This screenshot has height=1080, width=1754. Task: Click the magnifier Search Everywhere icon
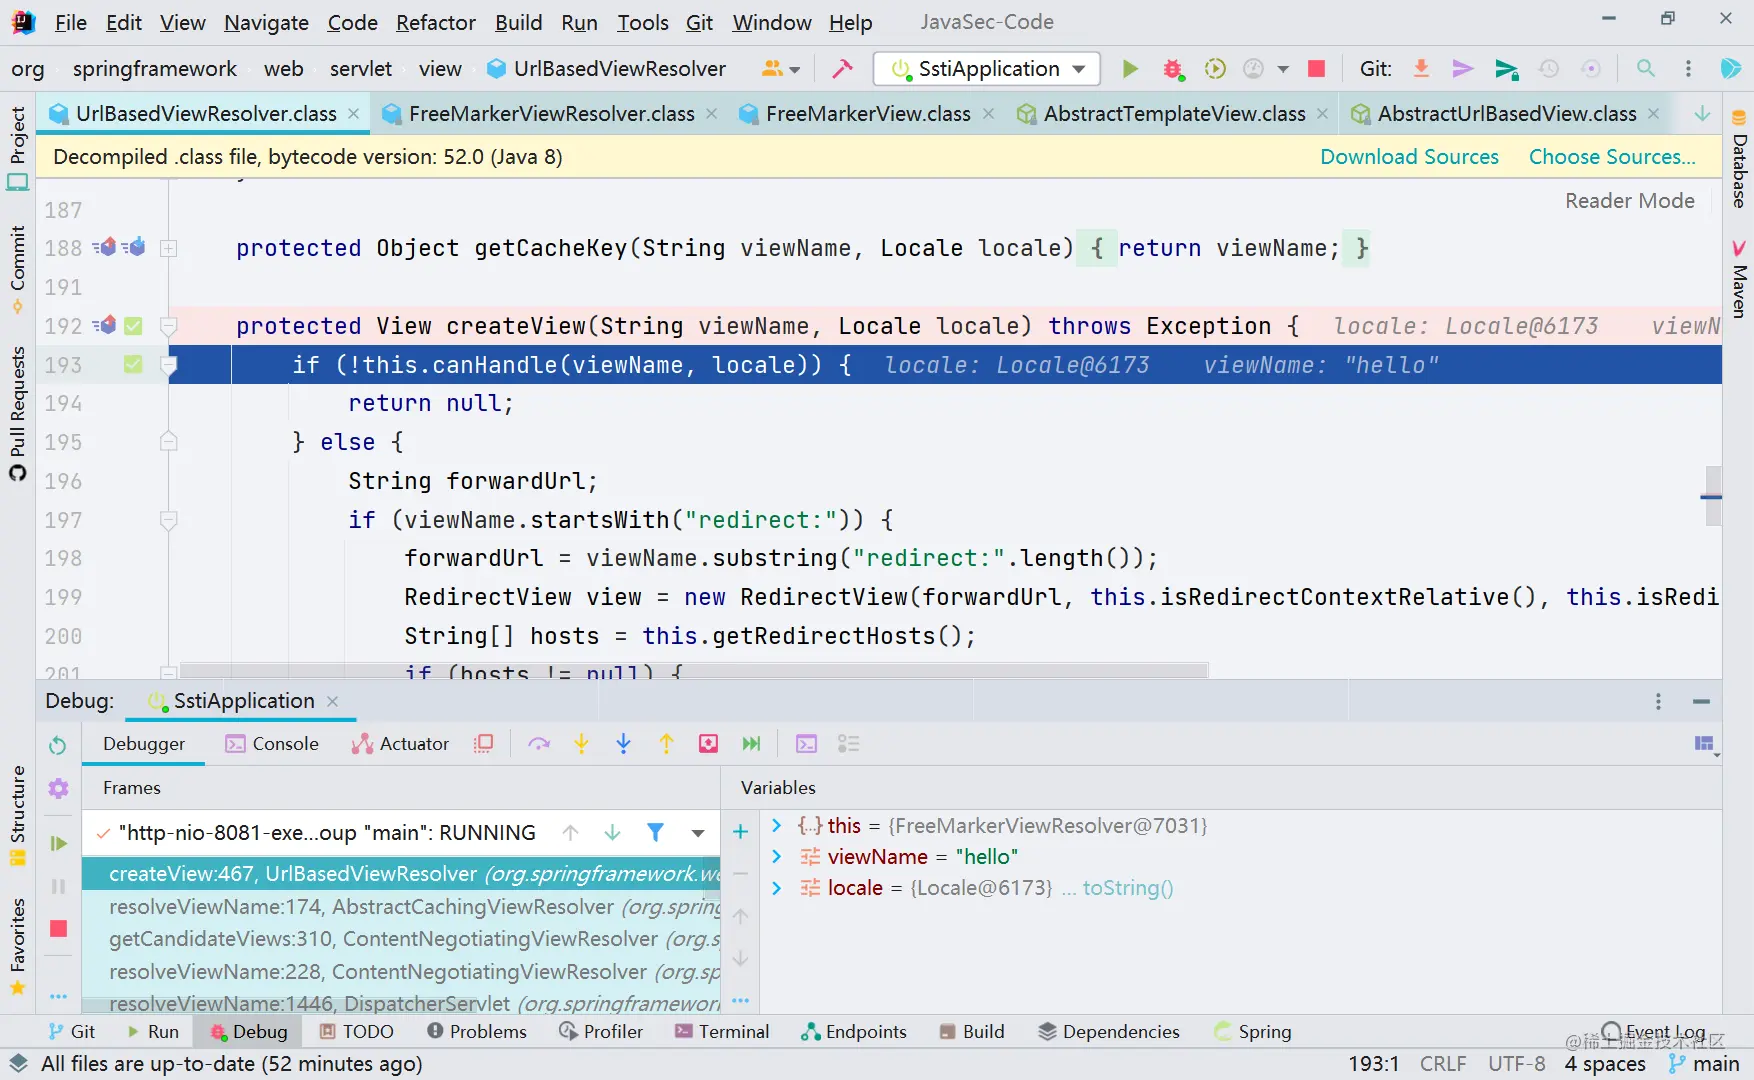point(1645,69)
